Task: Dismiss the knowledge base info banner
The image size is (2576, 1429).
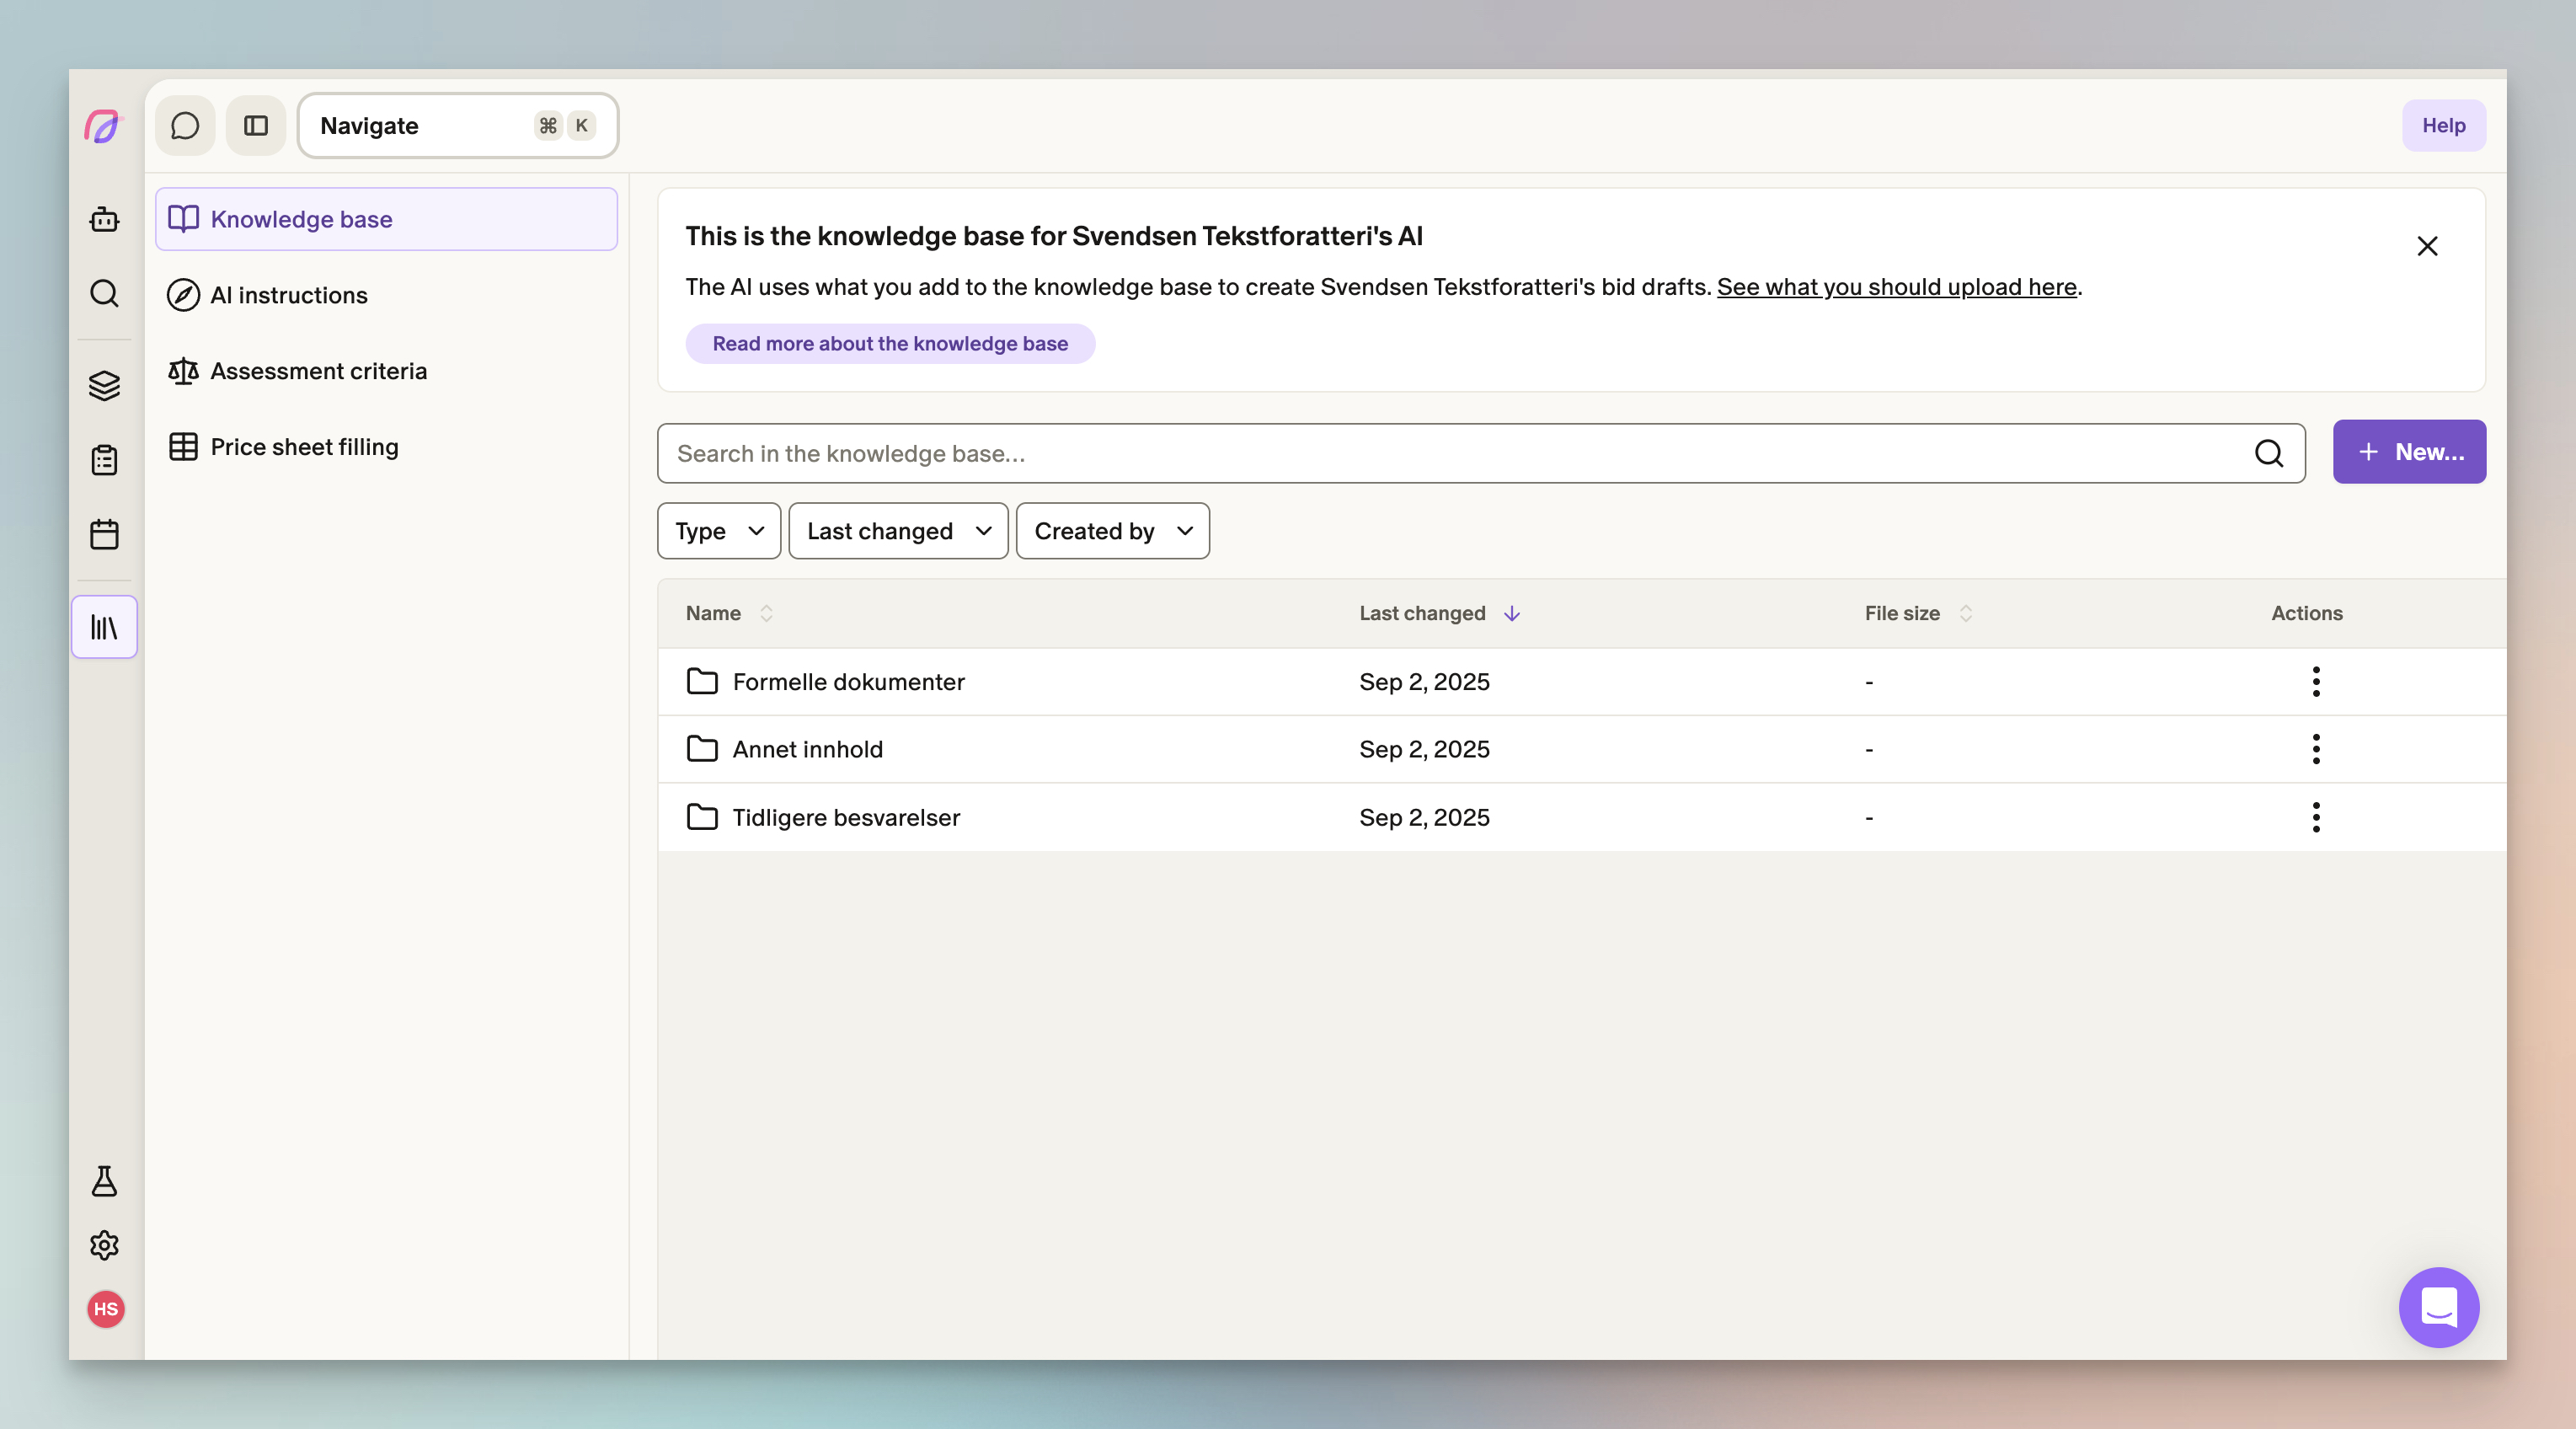Action: tap(2427, 246)
